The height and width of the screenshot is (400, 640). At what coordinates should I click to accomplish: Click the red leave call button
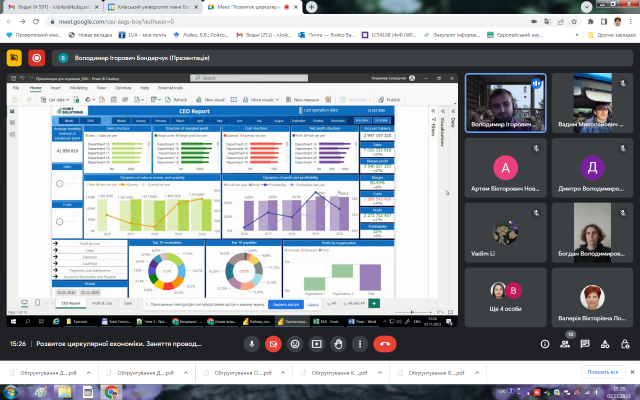click(384, 343)
